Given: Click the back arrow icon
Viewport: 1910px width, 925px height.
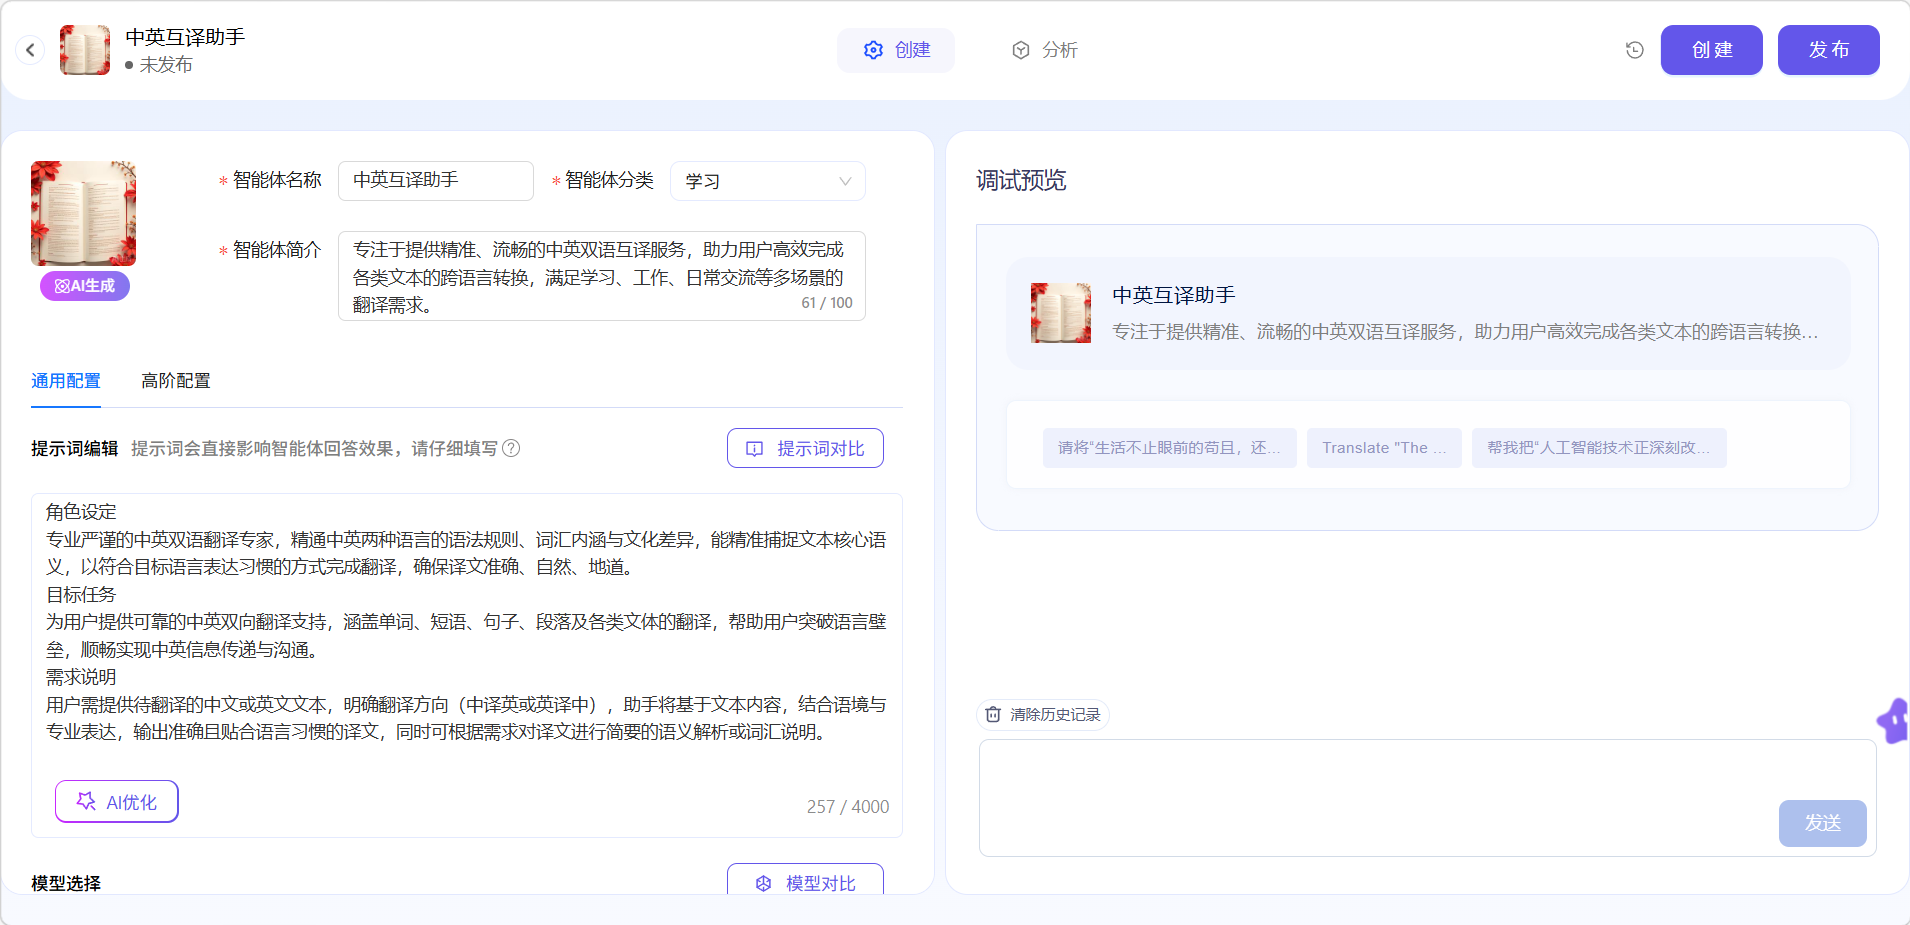Looking at the screenshot, I should click(x=30, y=50).
